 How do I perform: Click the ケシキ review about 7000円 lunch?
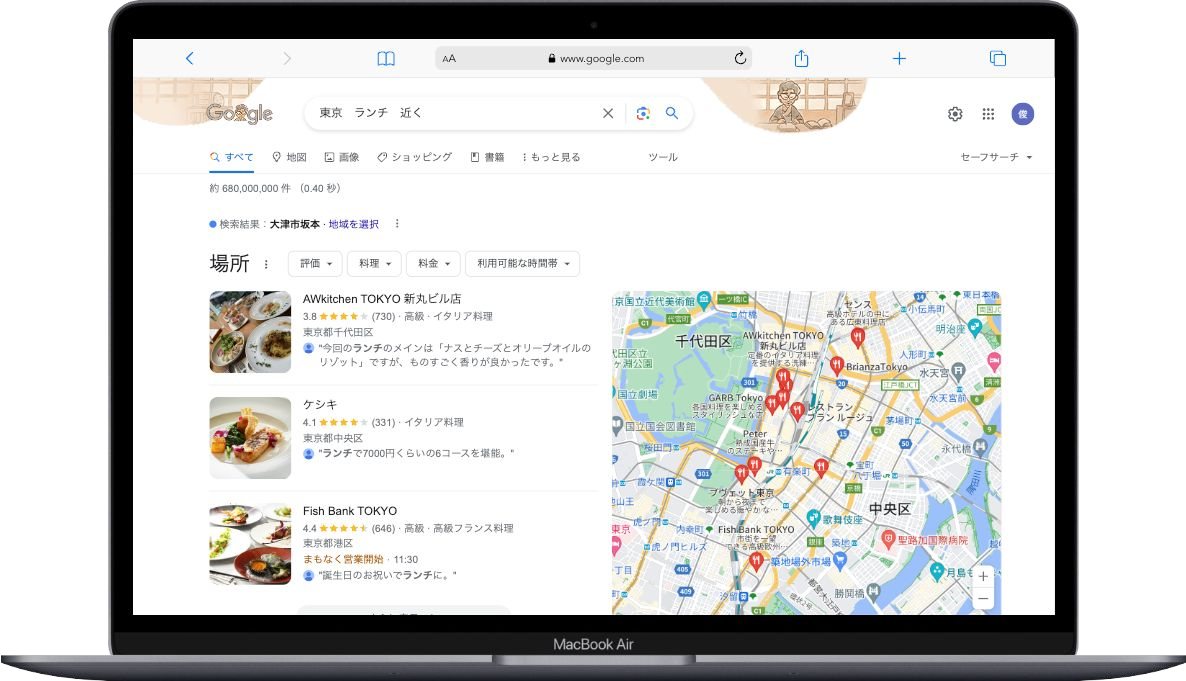[x=415, y=453]
